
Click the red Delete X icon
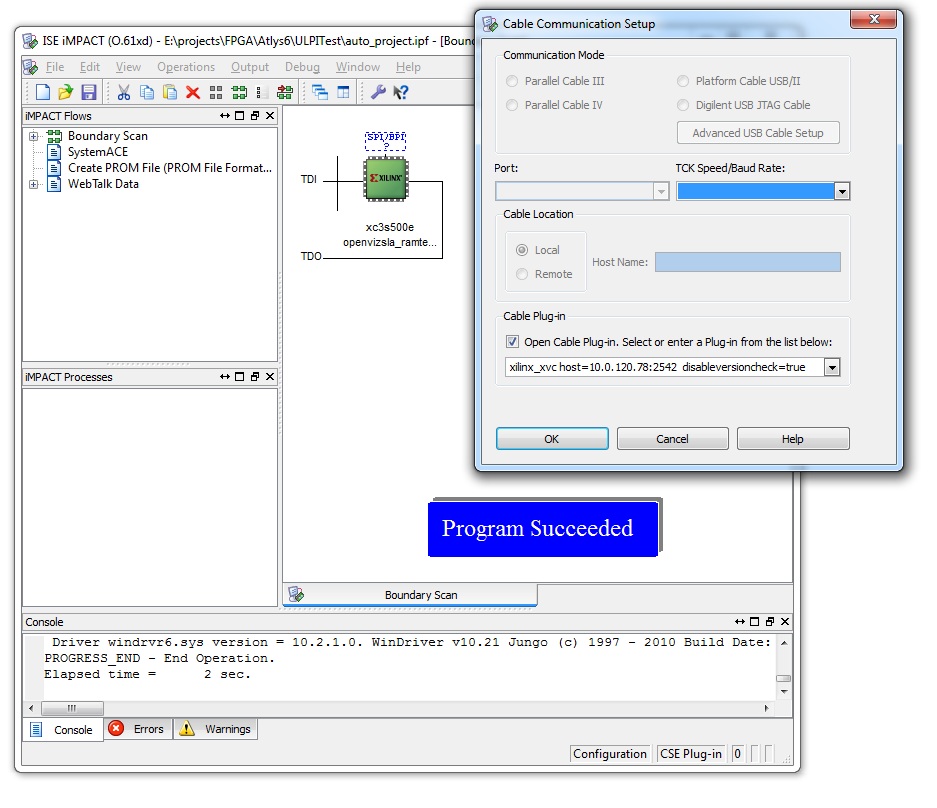point(193,93)
